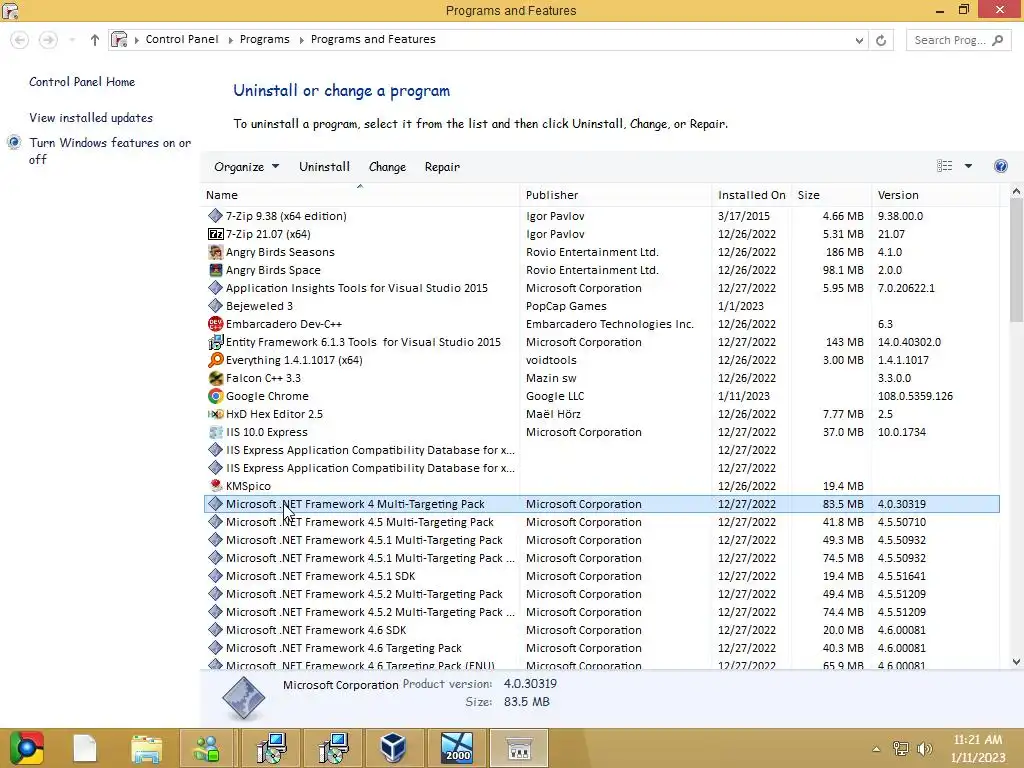Open the Start button on taskbar
Screen dimensions: 1024x768
click(x=27, y=748)
